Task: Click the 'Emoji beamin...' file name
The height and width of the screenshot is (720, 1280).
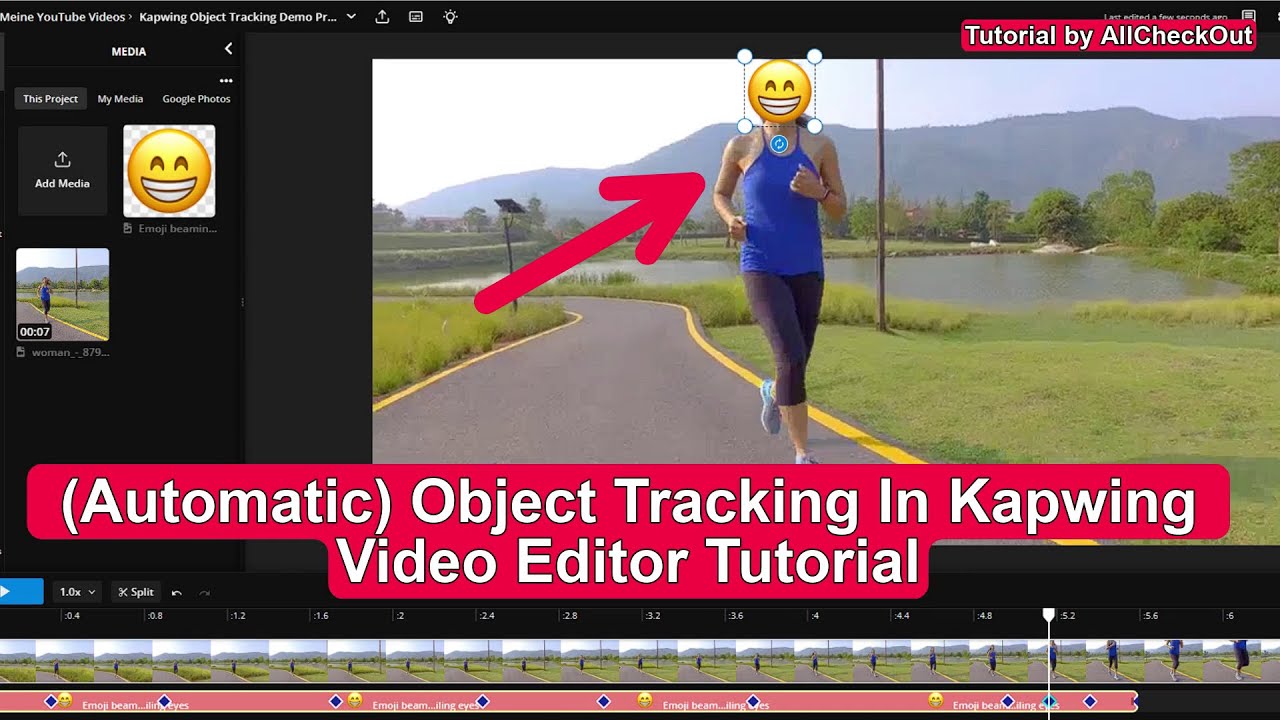Action: (x=177, y=228)
